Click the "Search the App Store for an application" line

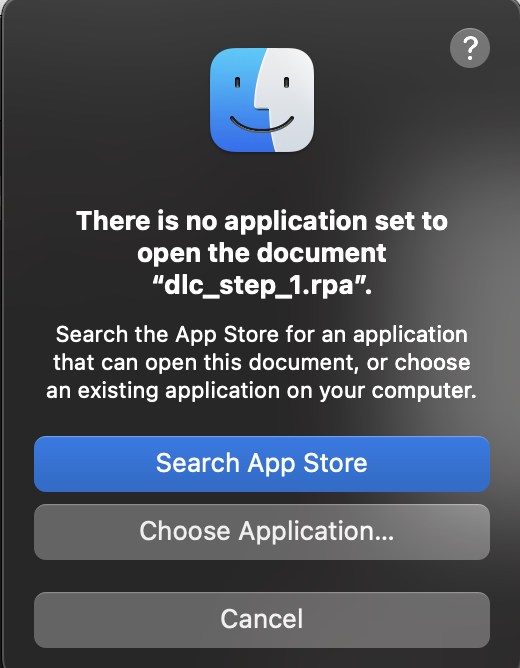click(x=262, y=335)
